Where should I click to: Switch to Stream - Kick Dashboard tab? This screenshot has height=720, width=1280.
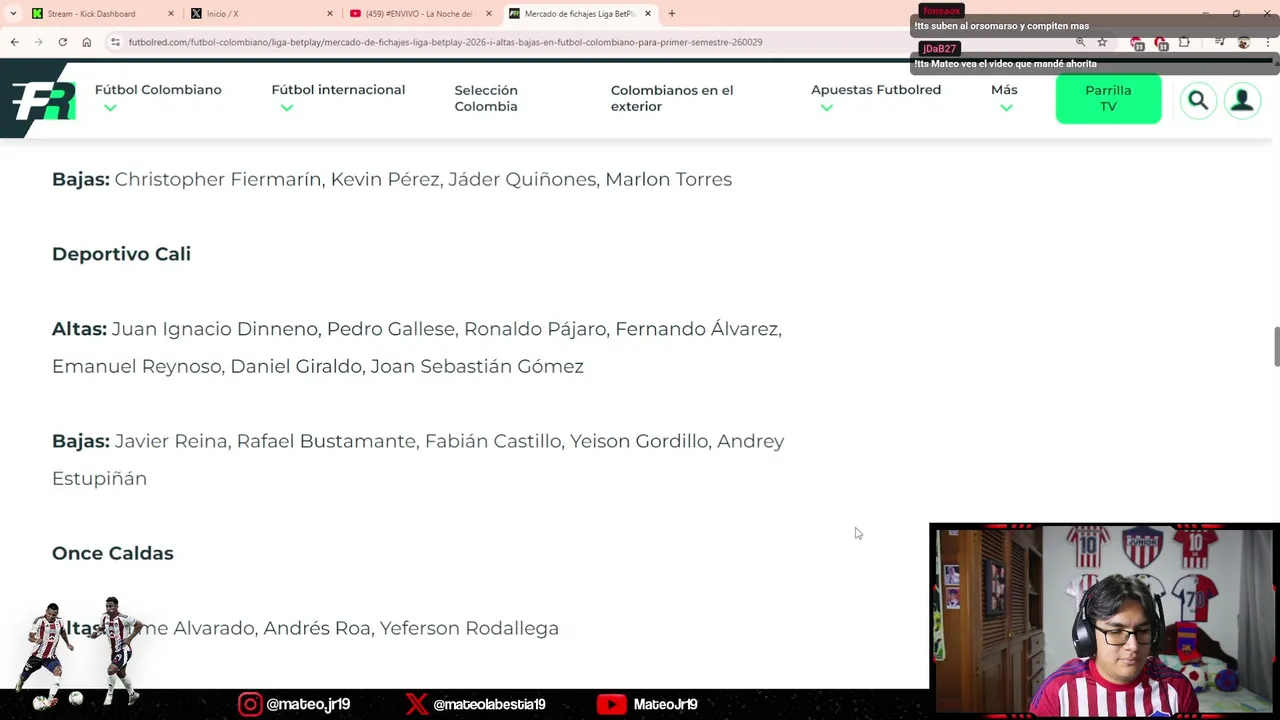102,14
